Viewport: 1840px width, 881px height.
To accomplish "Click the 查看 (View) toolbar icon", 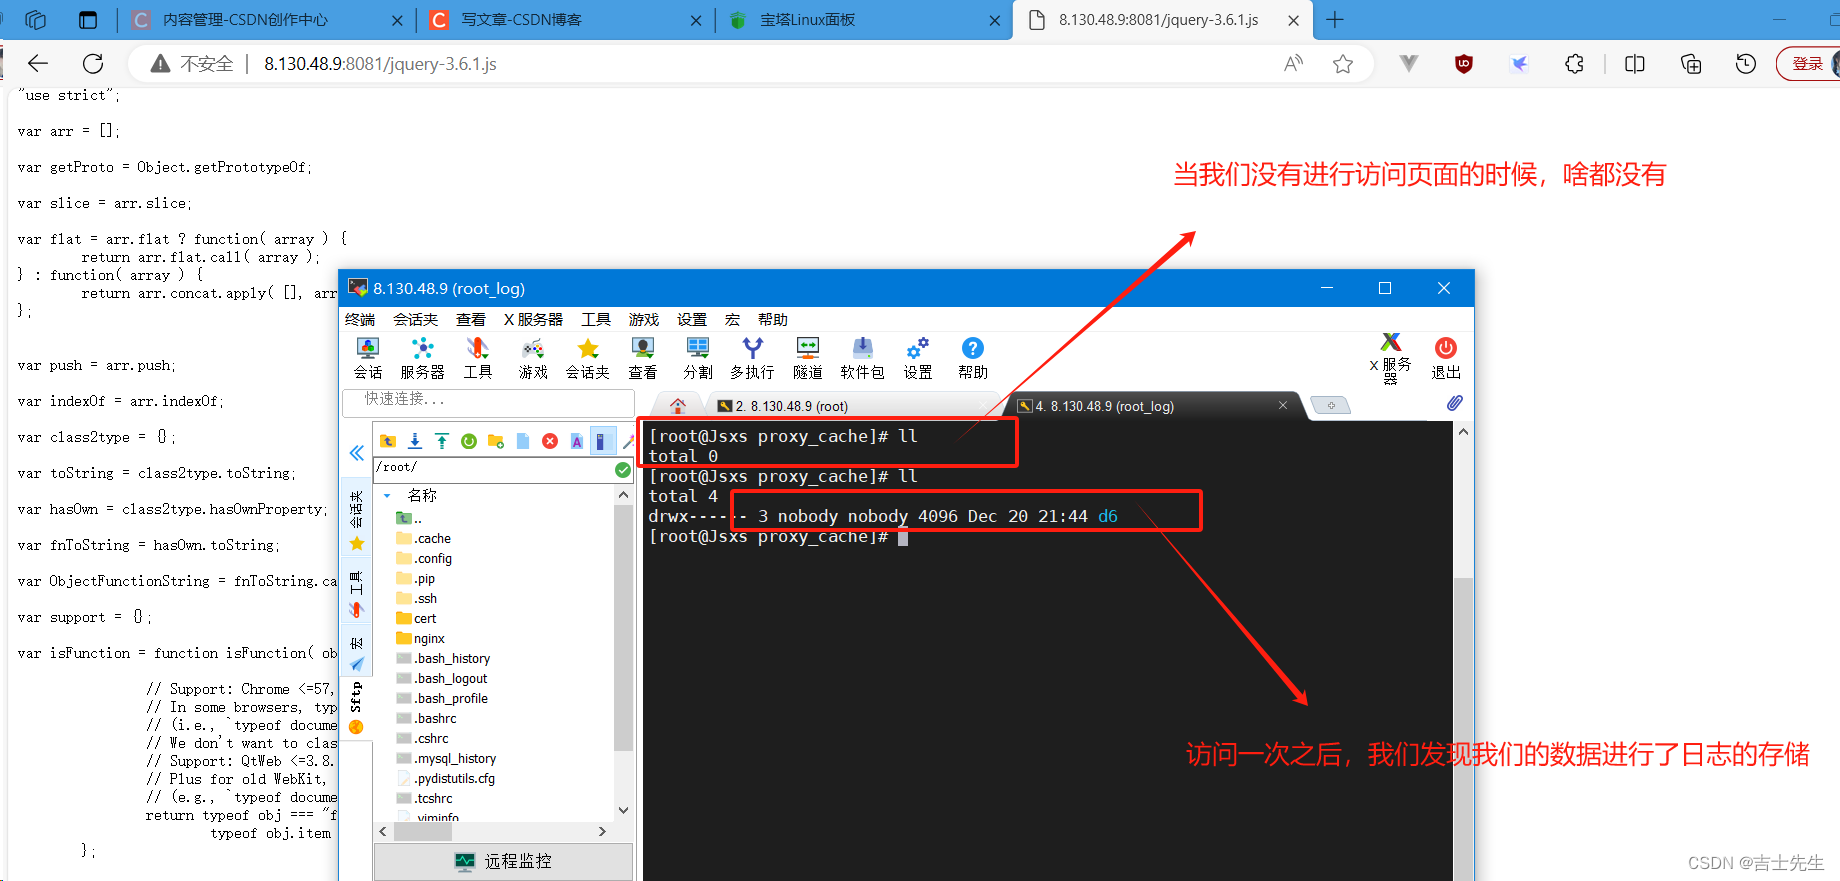I will pos(643,358).
